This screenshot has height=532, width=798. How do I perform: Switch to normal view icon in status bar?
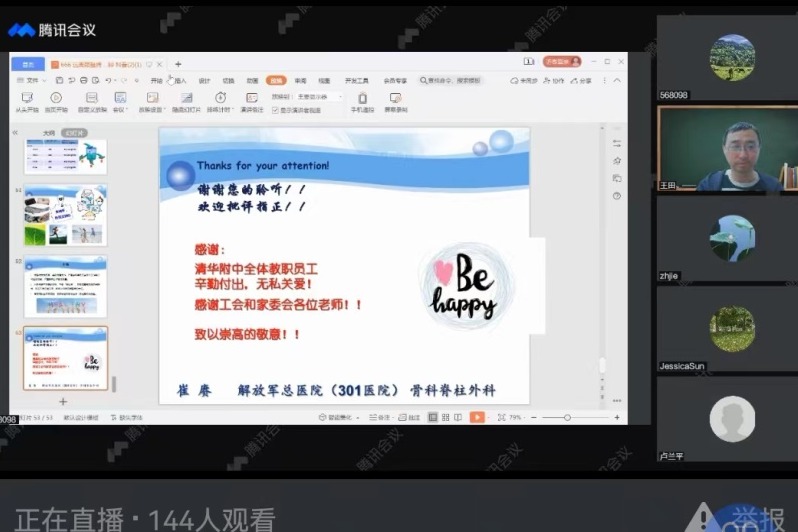[433, 417]
